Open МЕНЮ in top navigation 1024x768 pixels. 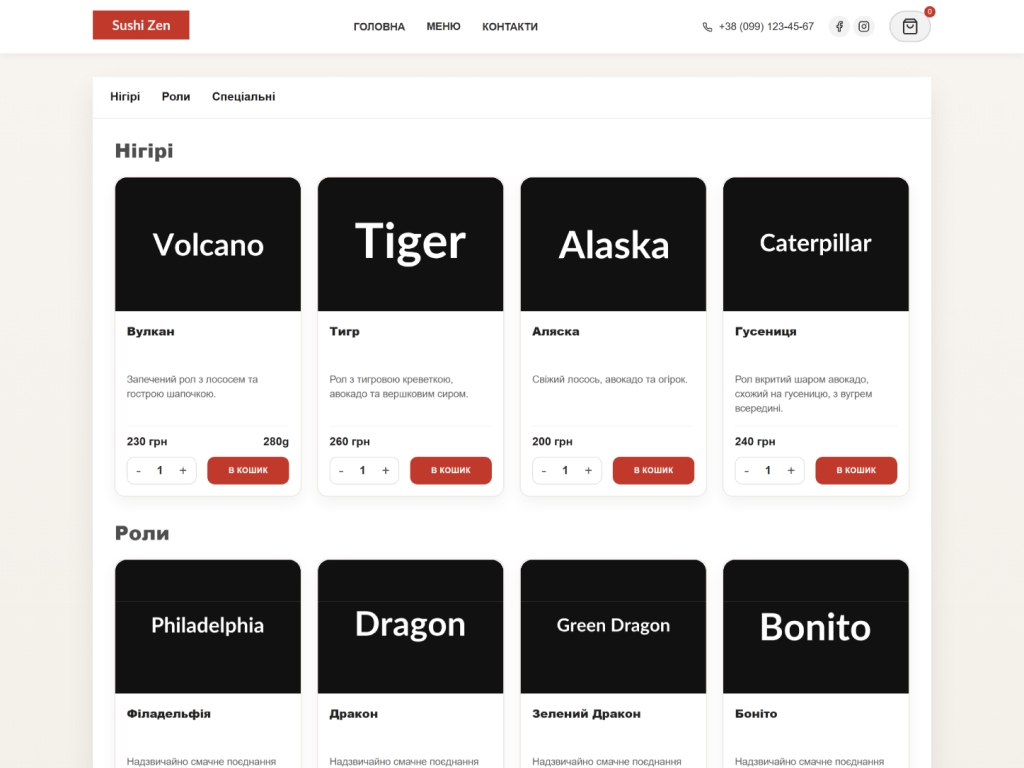[443, 27]
